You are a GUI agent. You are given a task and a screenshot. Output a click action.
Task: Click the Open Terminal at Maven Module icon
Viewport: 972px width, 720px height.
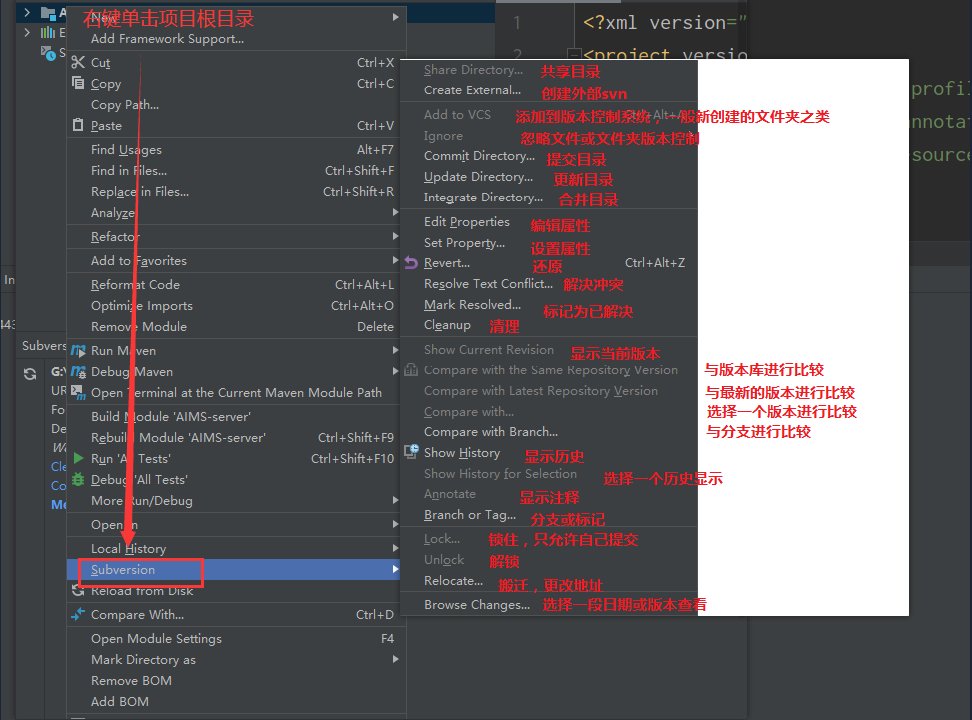click(x=77, y=392)
